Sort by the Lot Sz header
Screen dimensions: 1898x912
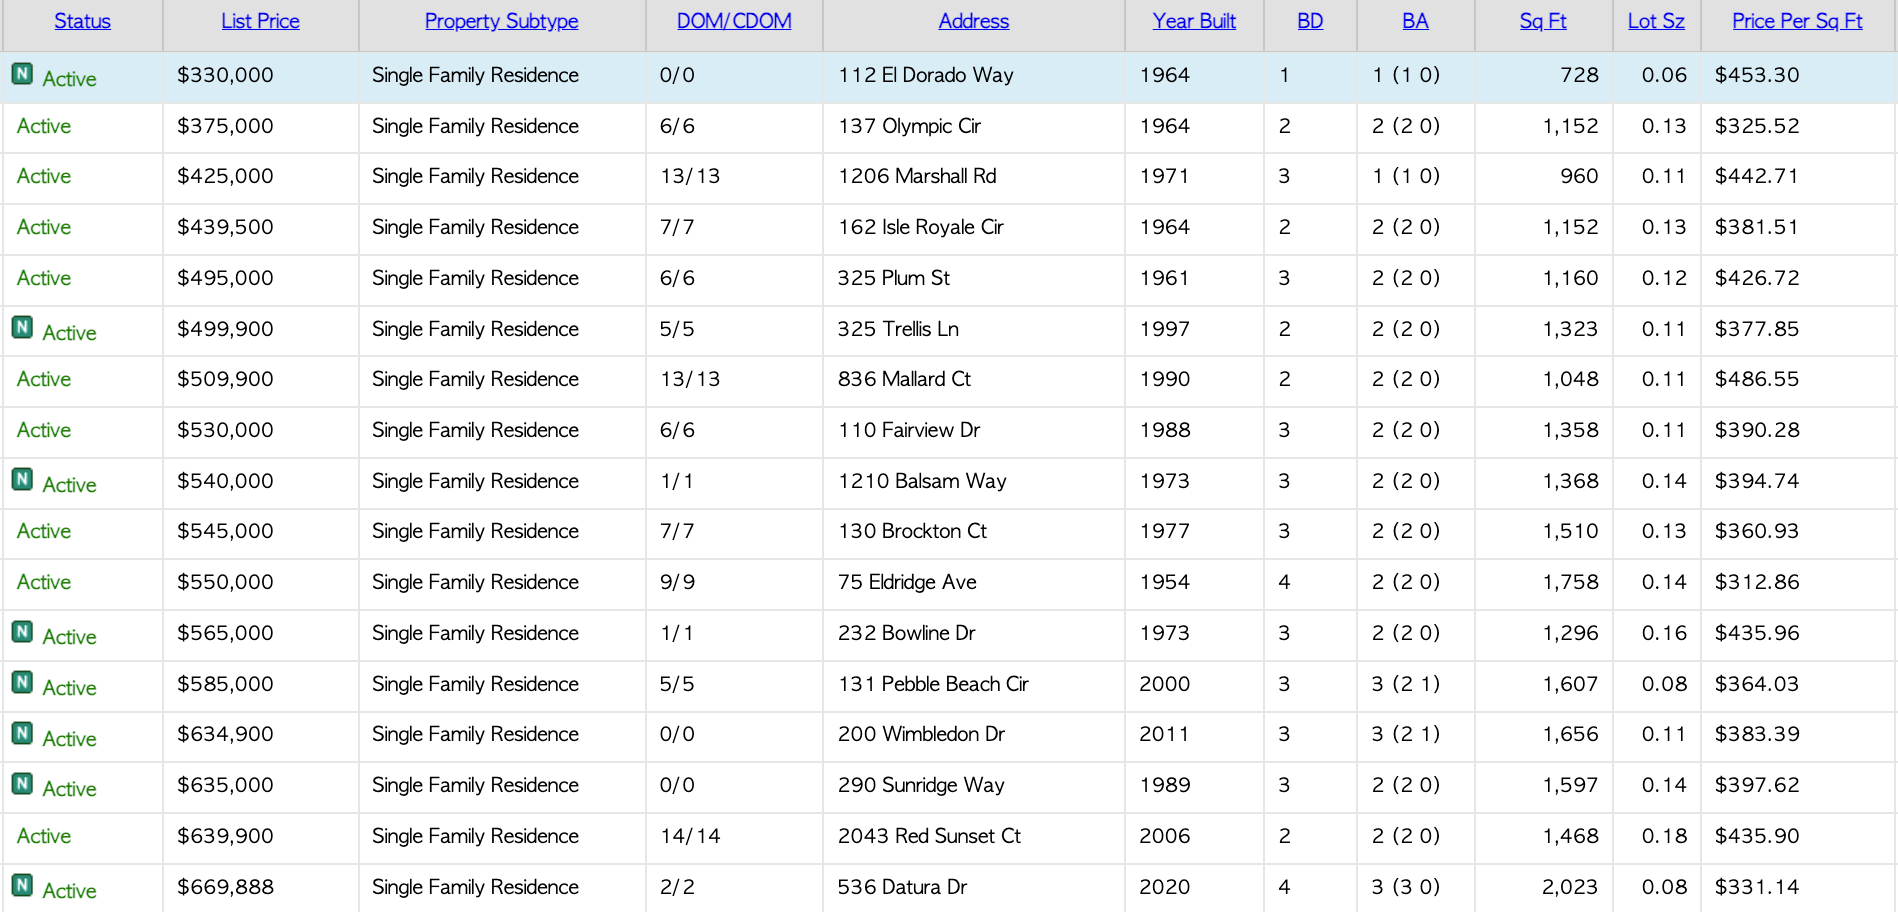(1656, 21)
